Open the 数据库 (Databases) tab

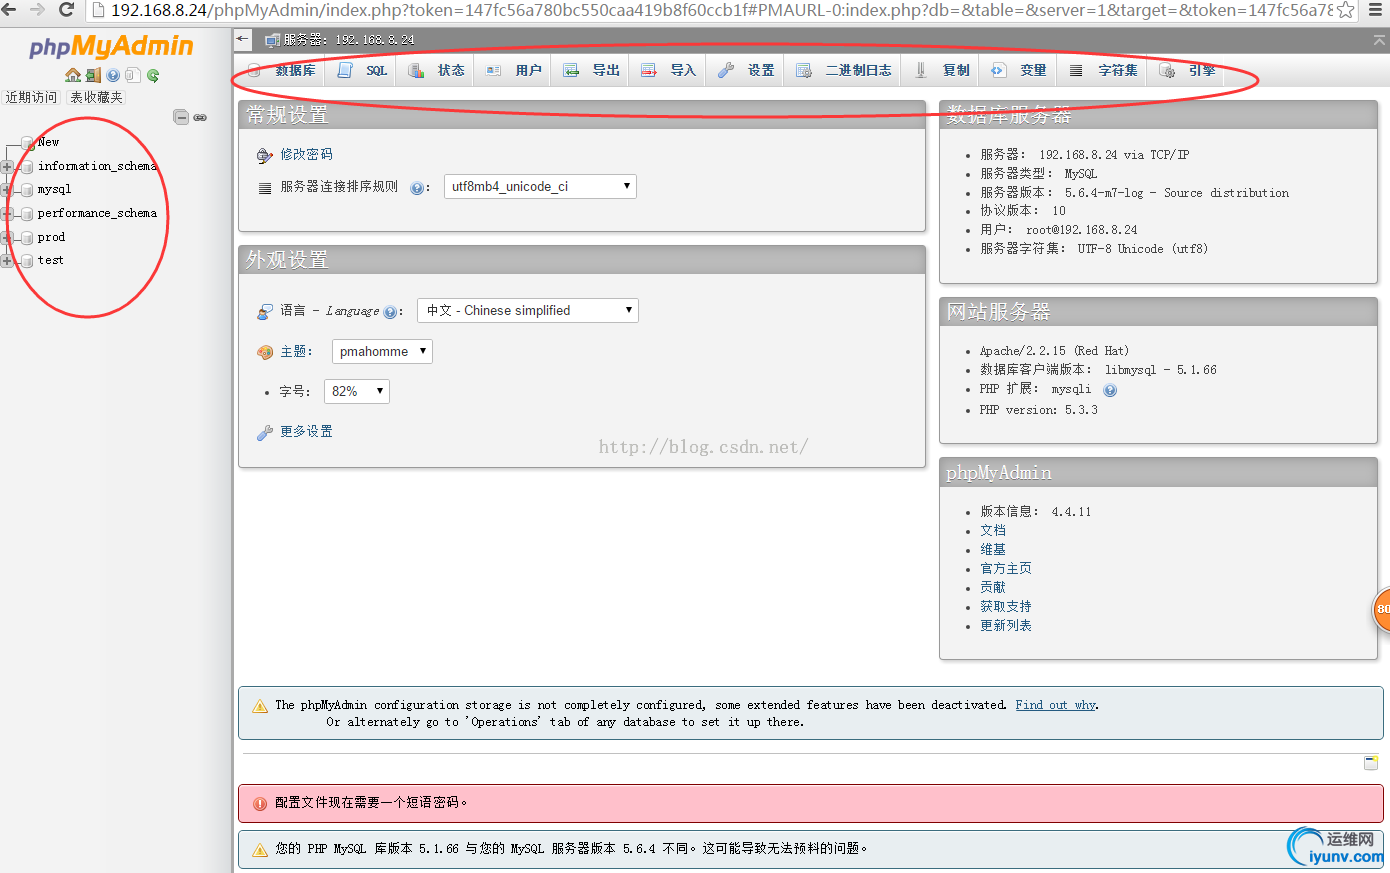click(x=281, y=71)
